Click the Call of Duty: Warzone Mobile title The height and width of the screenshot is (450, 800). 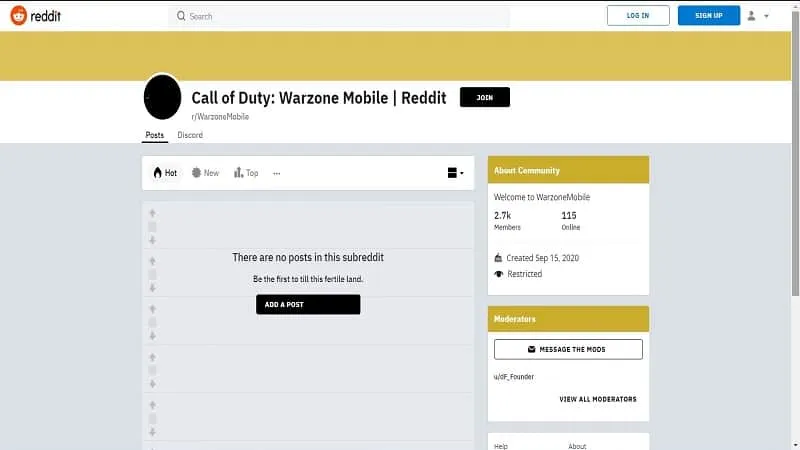point(319,97)
